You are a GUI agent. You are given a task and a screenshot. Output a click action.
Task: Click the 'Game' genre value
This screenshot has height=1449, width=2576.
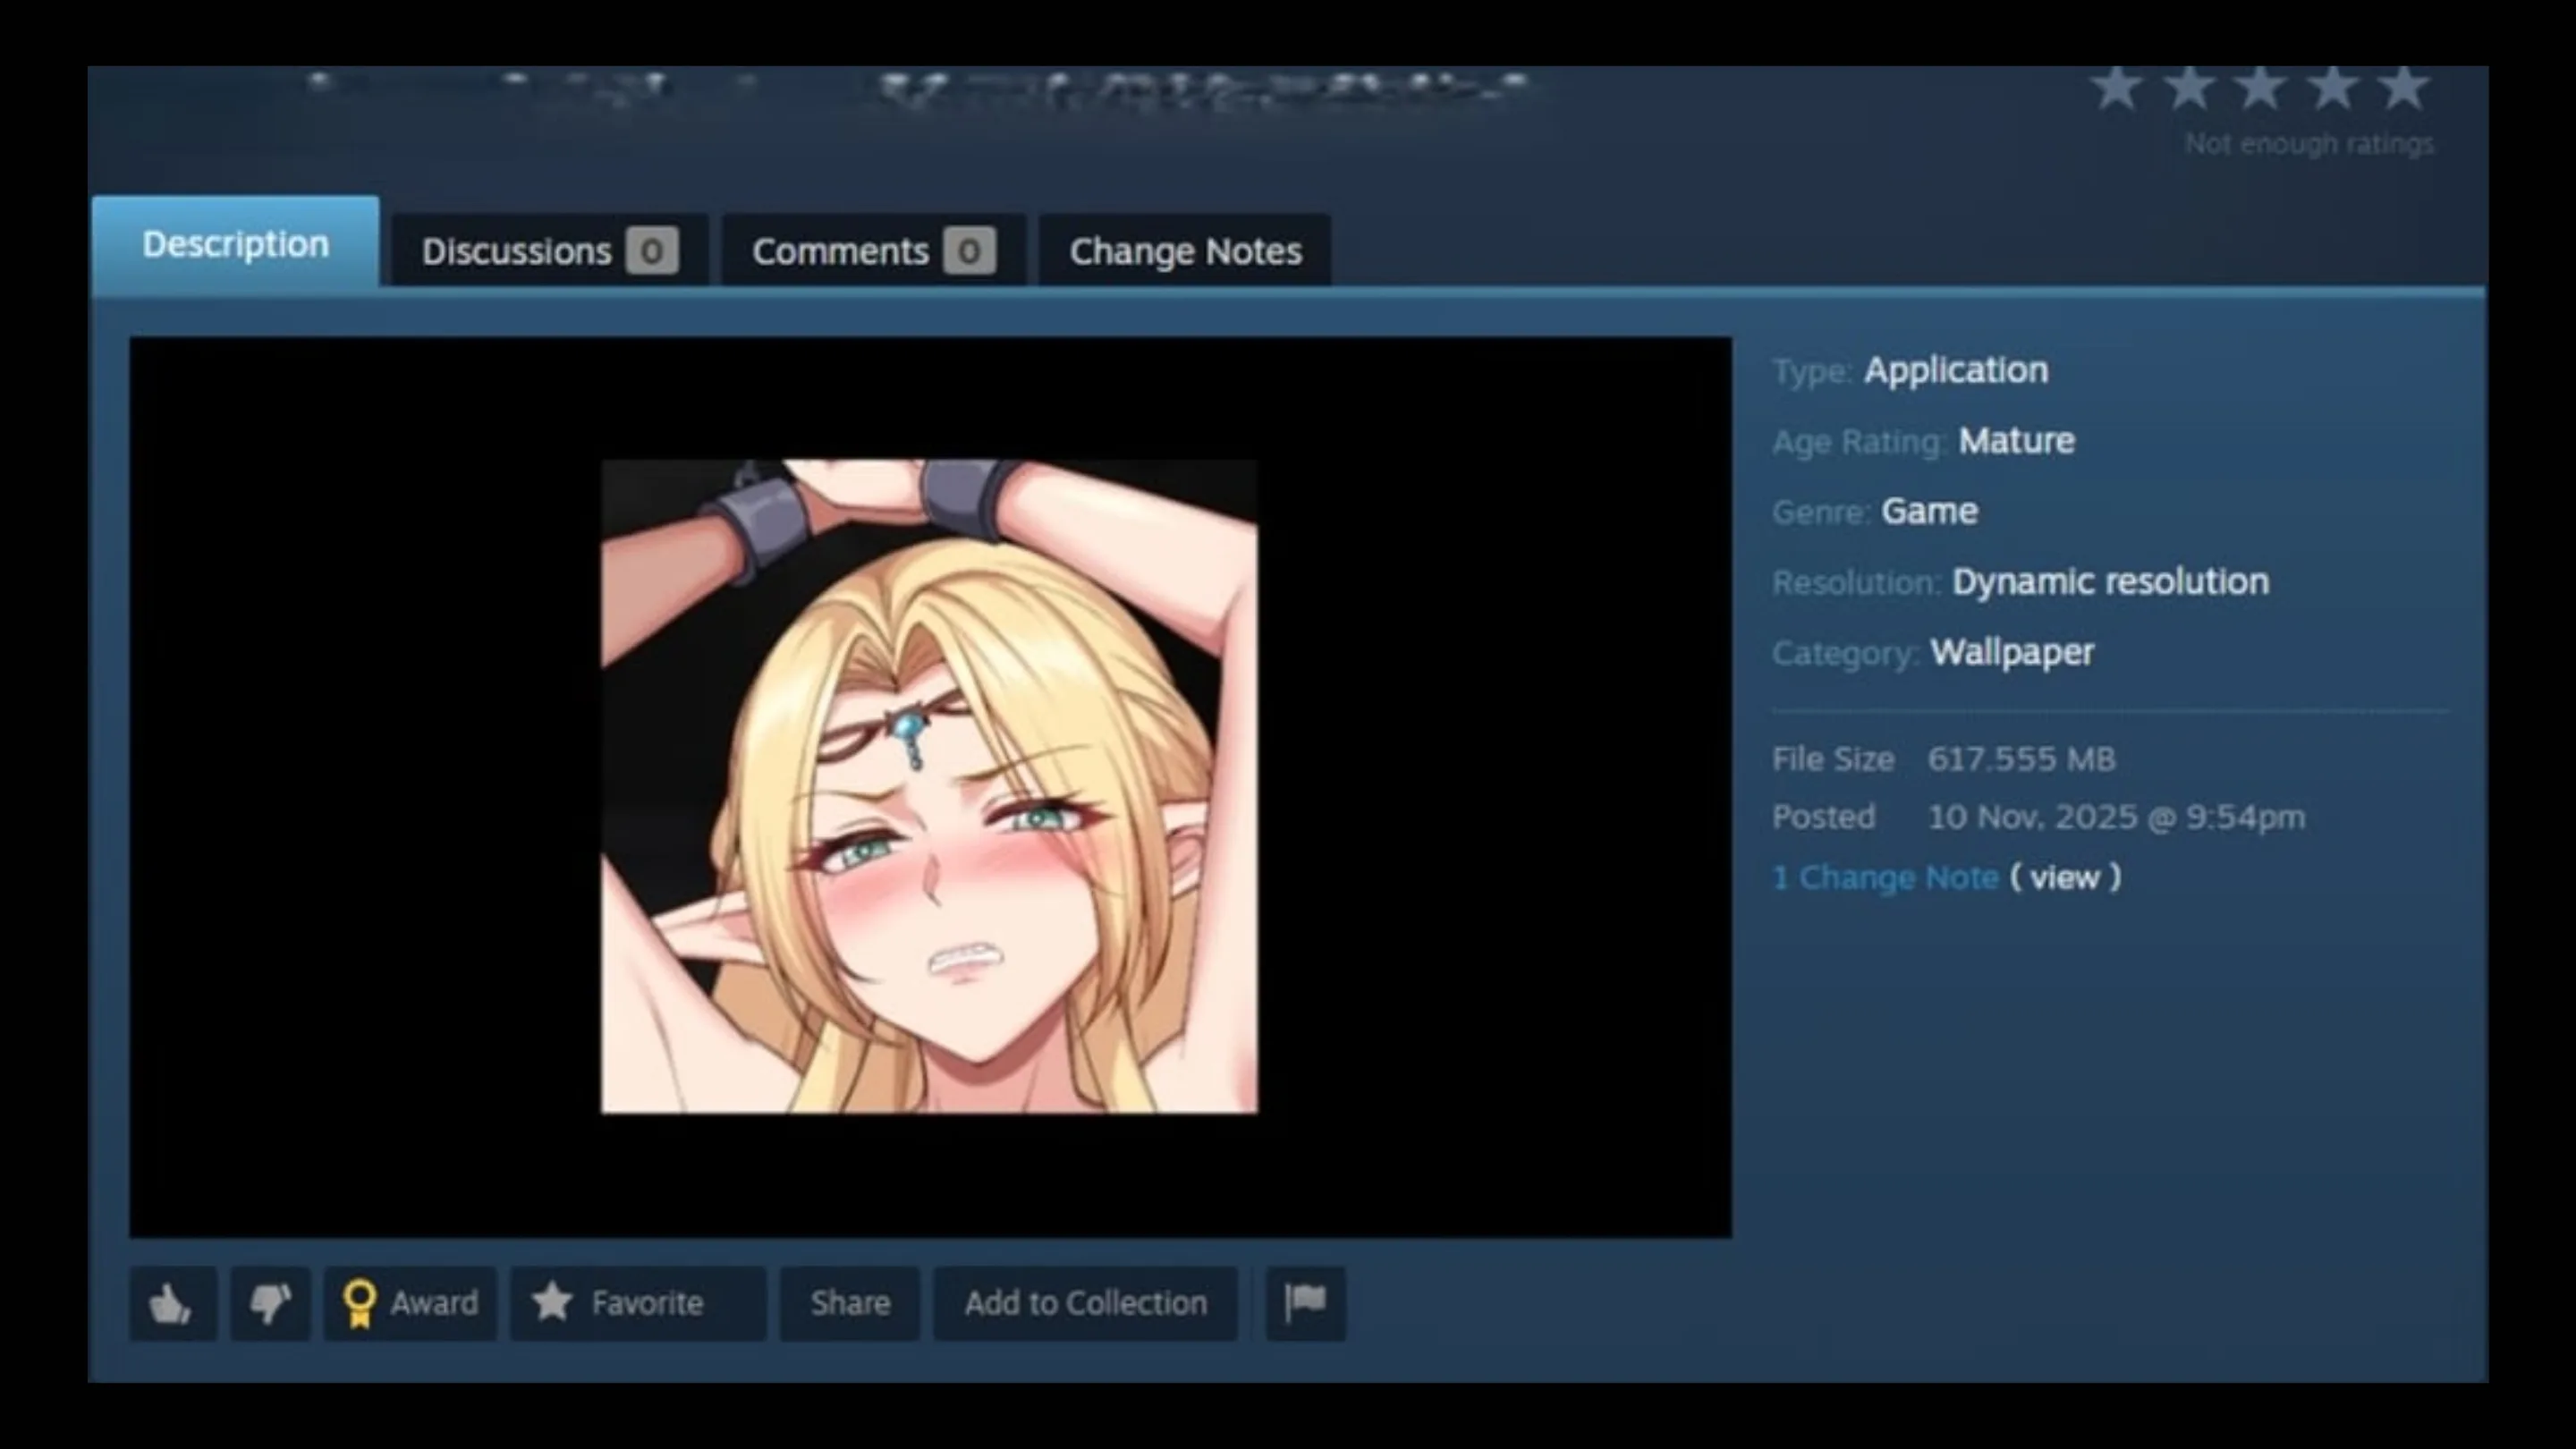click(1929, 512)
